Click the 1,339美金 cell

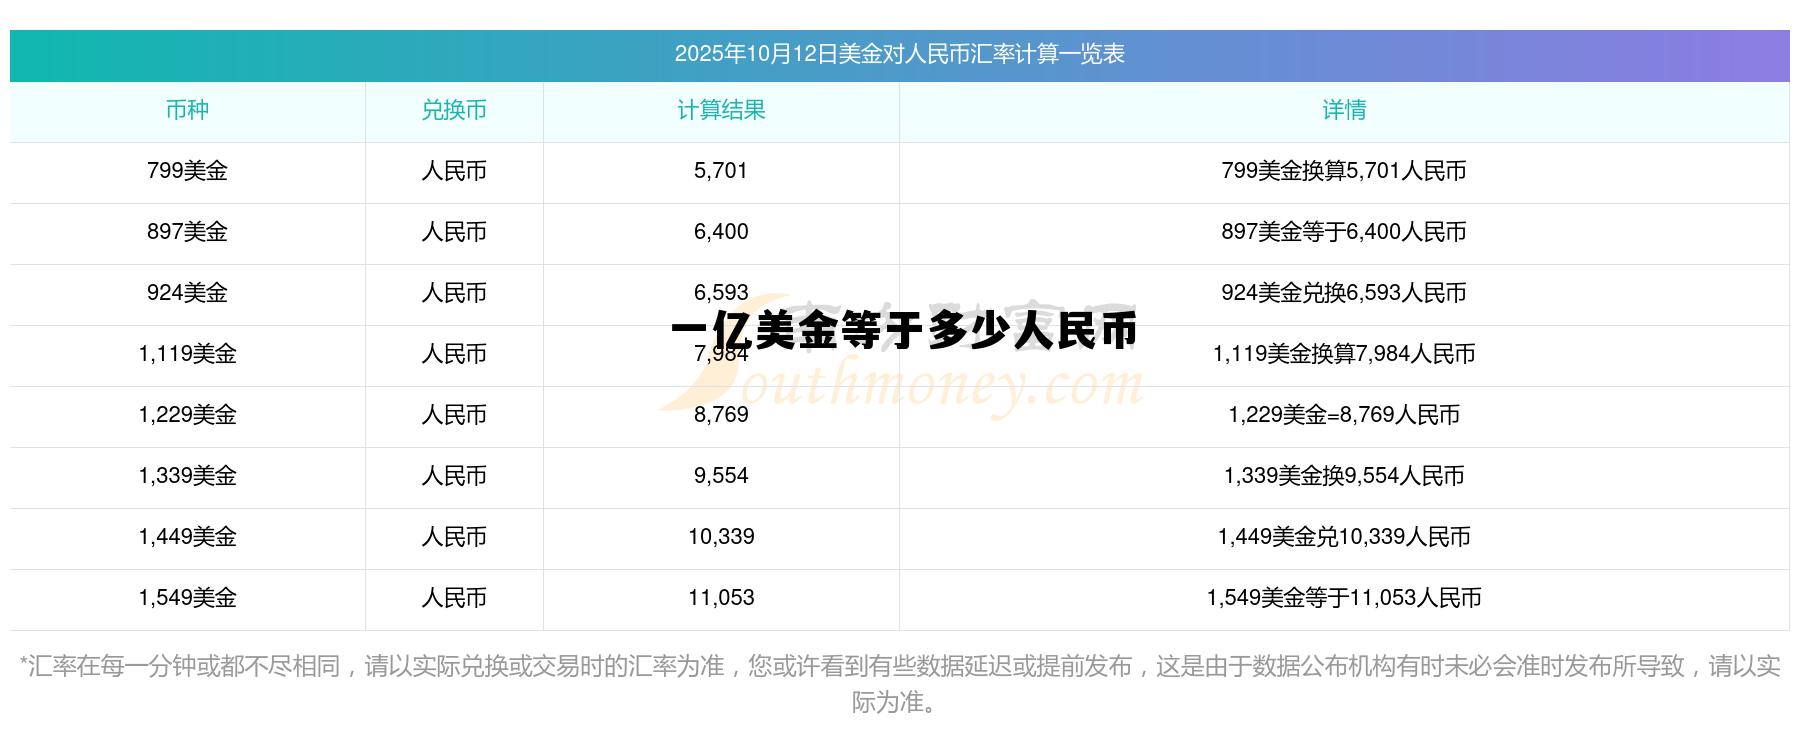[187, 476]
